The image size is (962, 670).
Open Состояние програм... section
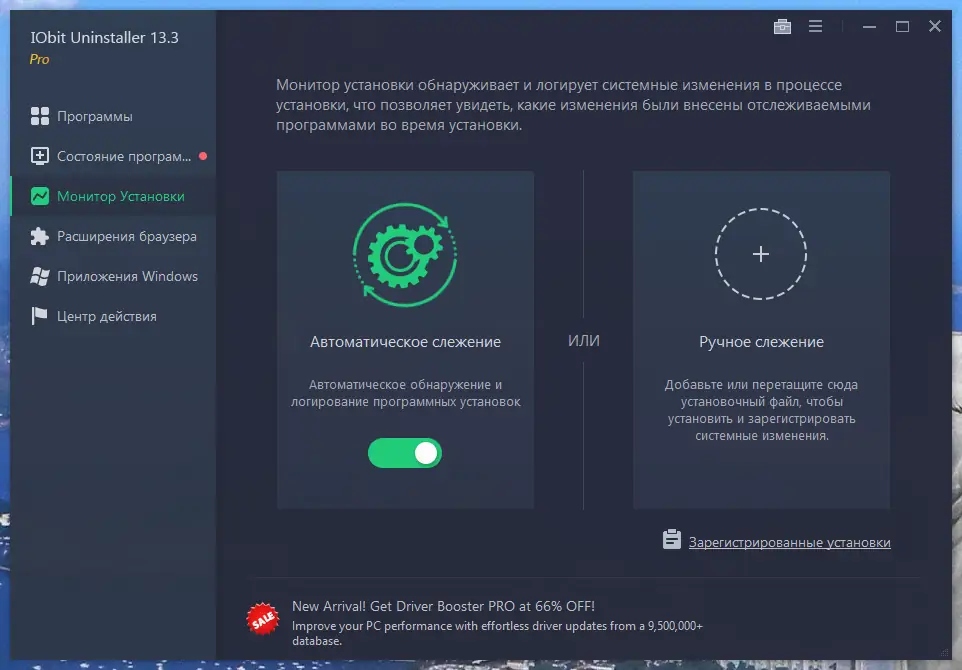click(114, 156)
